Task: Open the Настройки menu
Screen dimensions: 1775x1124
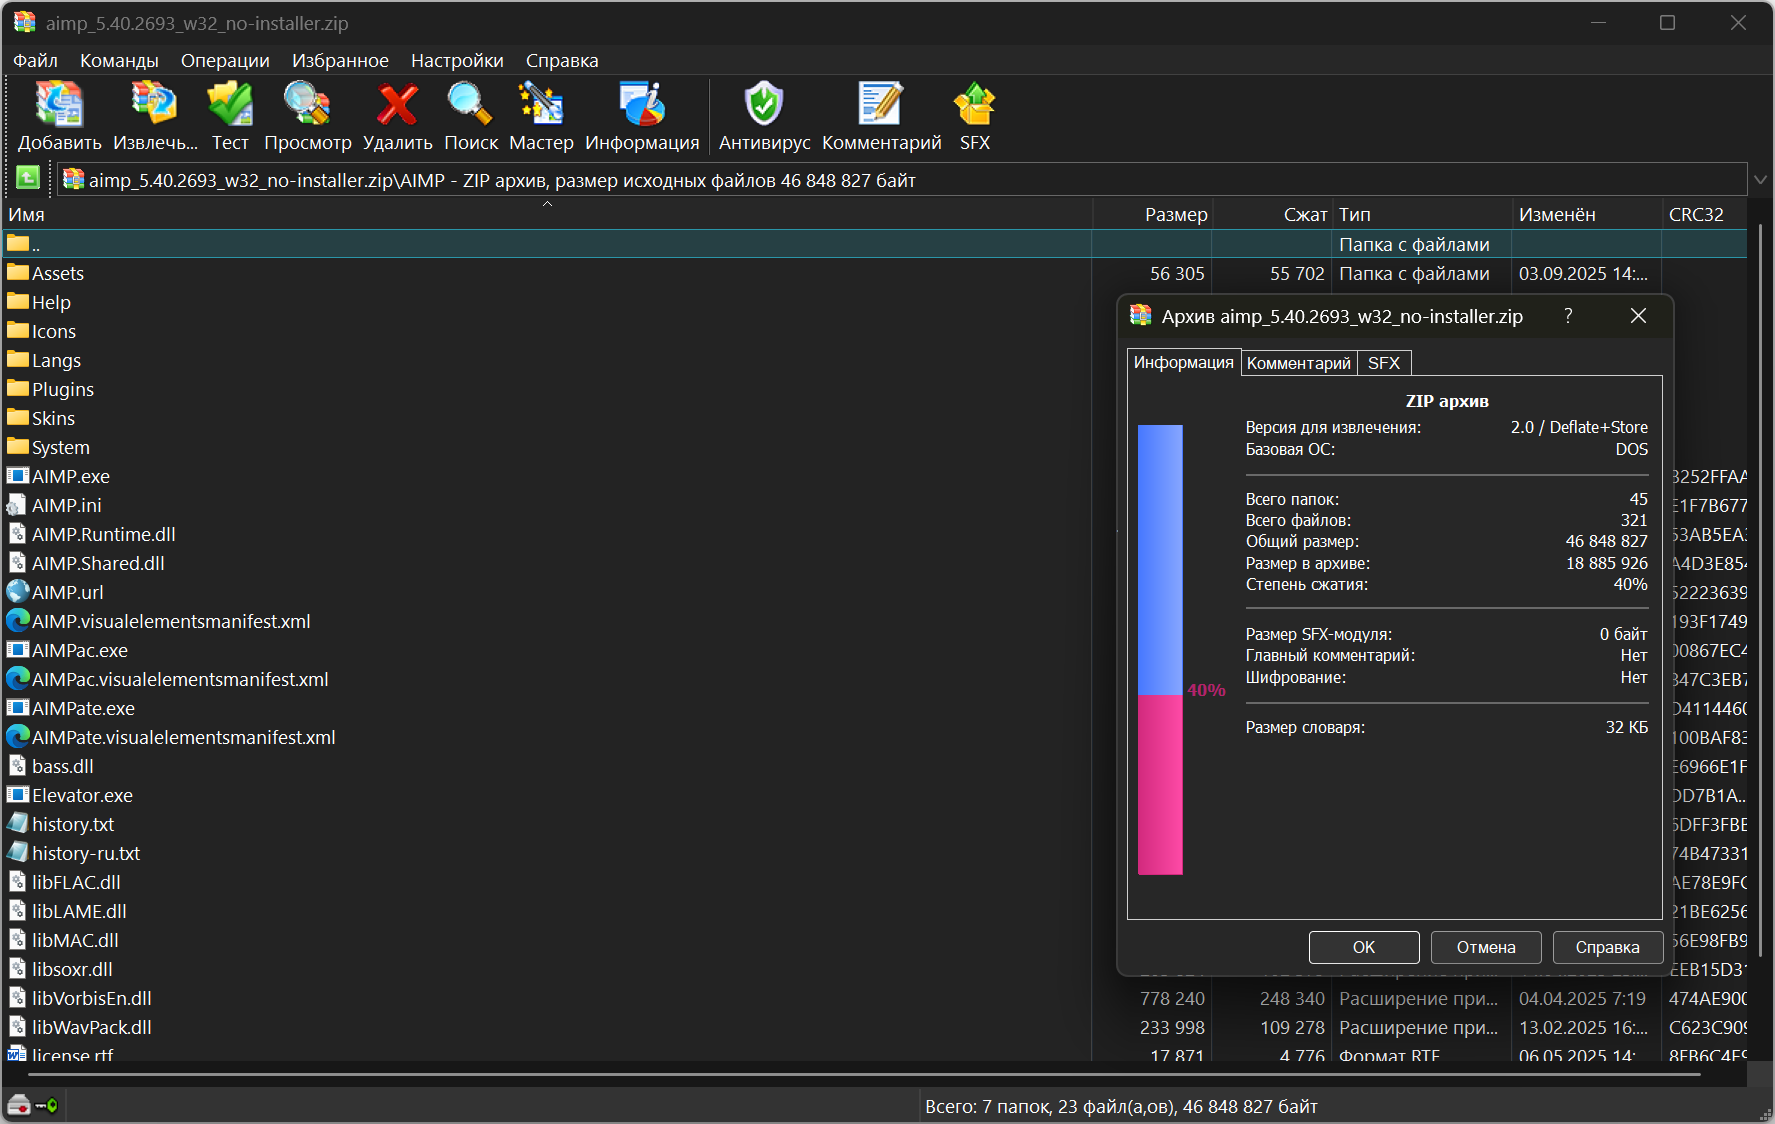Action: click(457, 60)
